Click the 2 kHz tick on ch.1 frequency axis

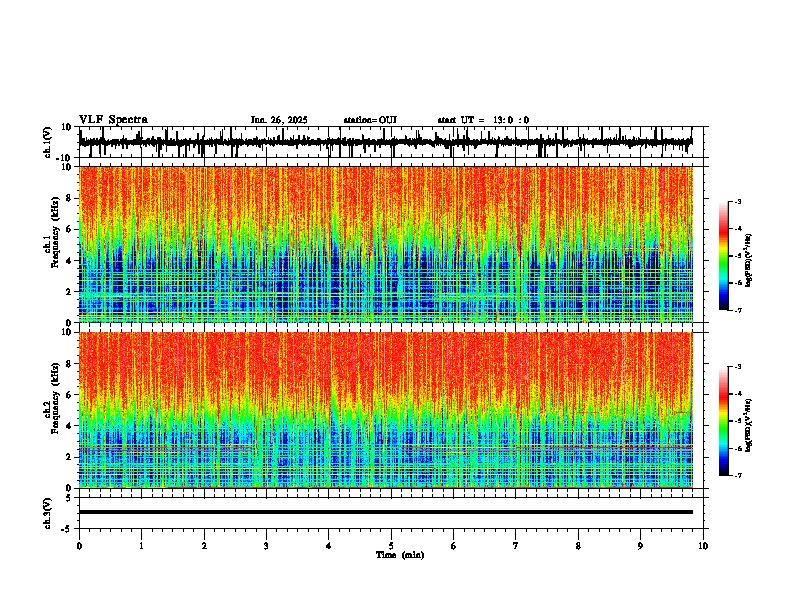(70, 292)
